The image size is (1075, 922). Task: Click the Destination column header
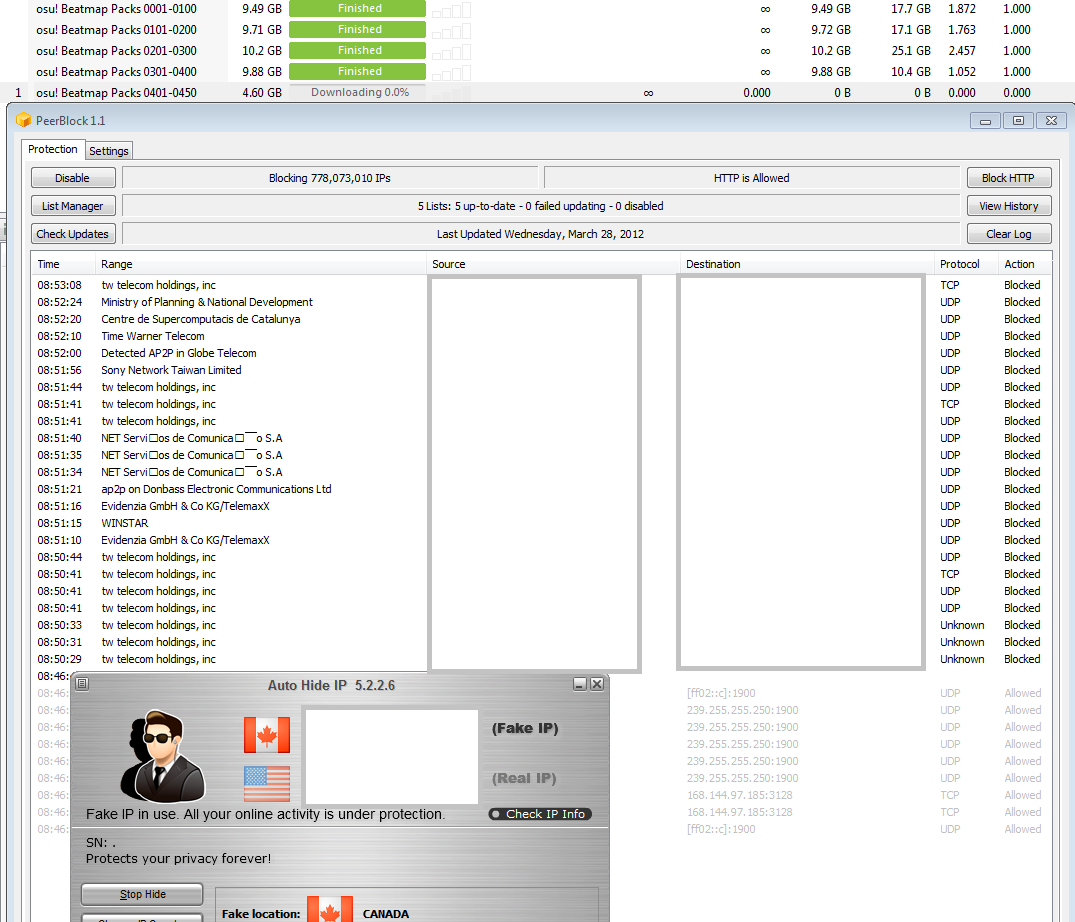[x=807, y=264]
